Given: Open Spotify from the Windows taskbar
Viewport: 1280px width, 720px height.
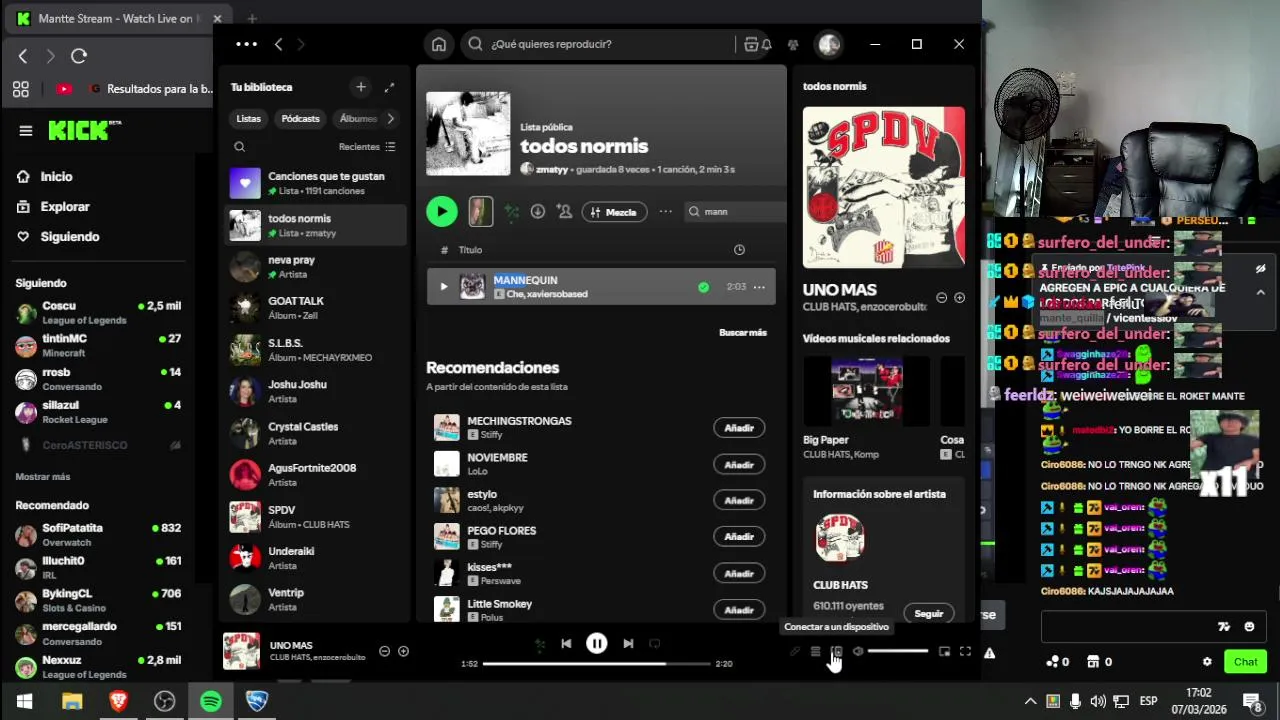Looking at the screenshot, I should point(211,701).
